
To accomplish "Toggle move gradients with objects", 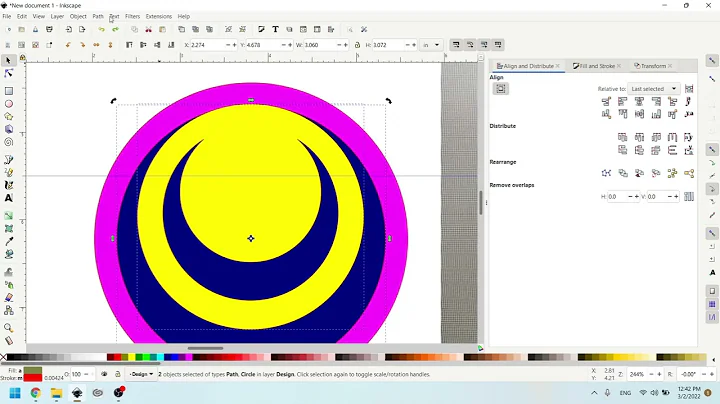I will (x=484, y=45).
